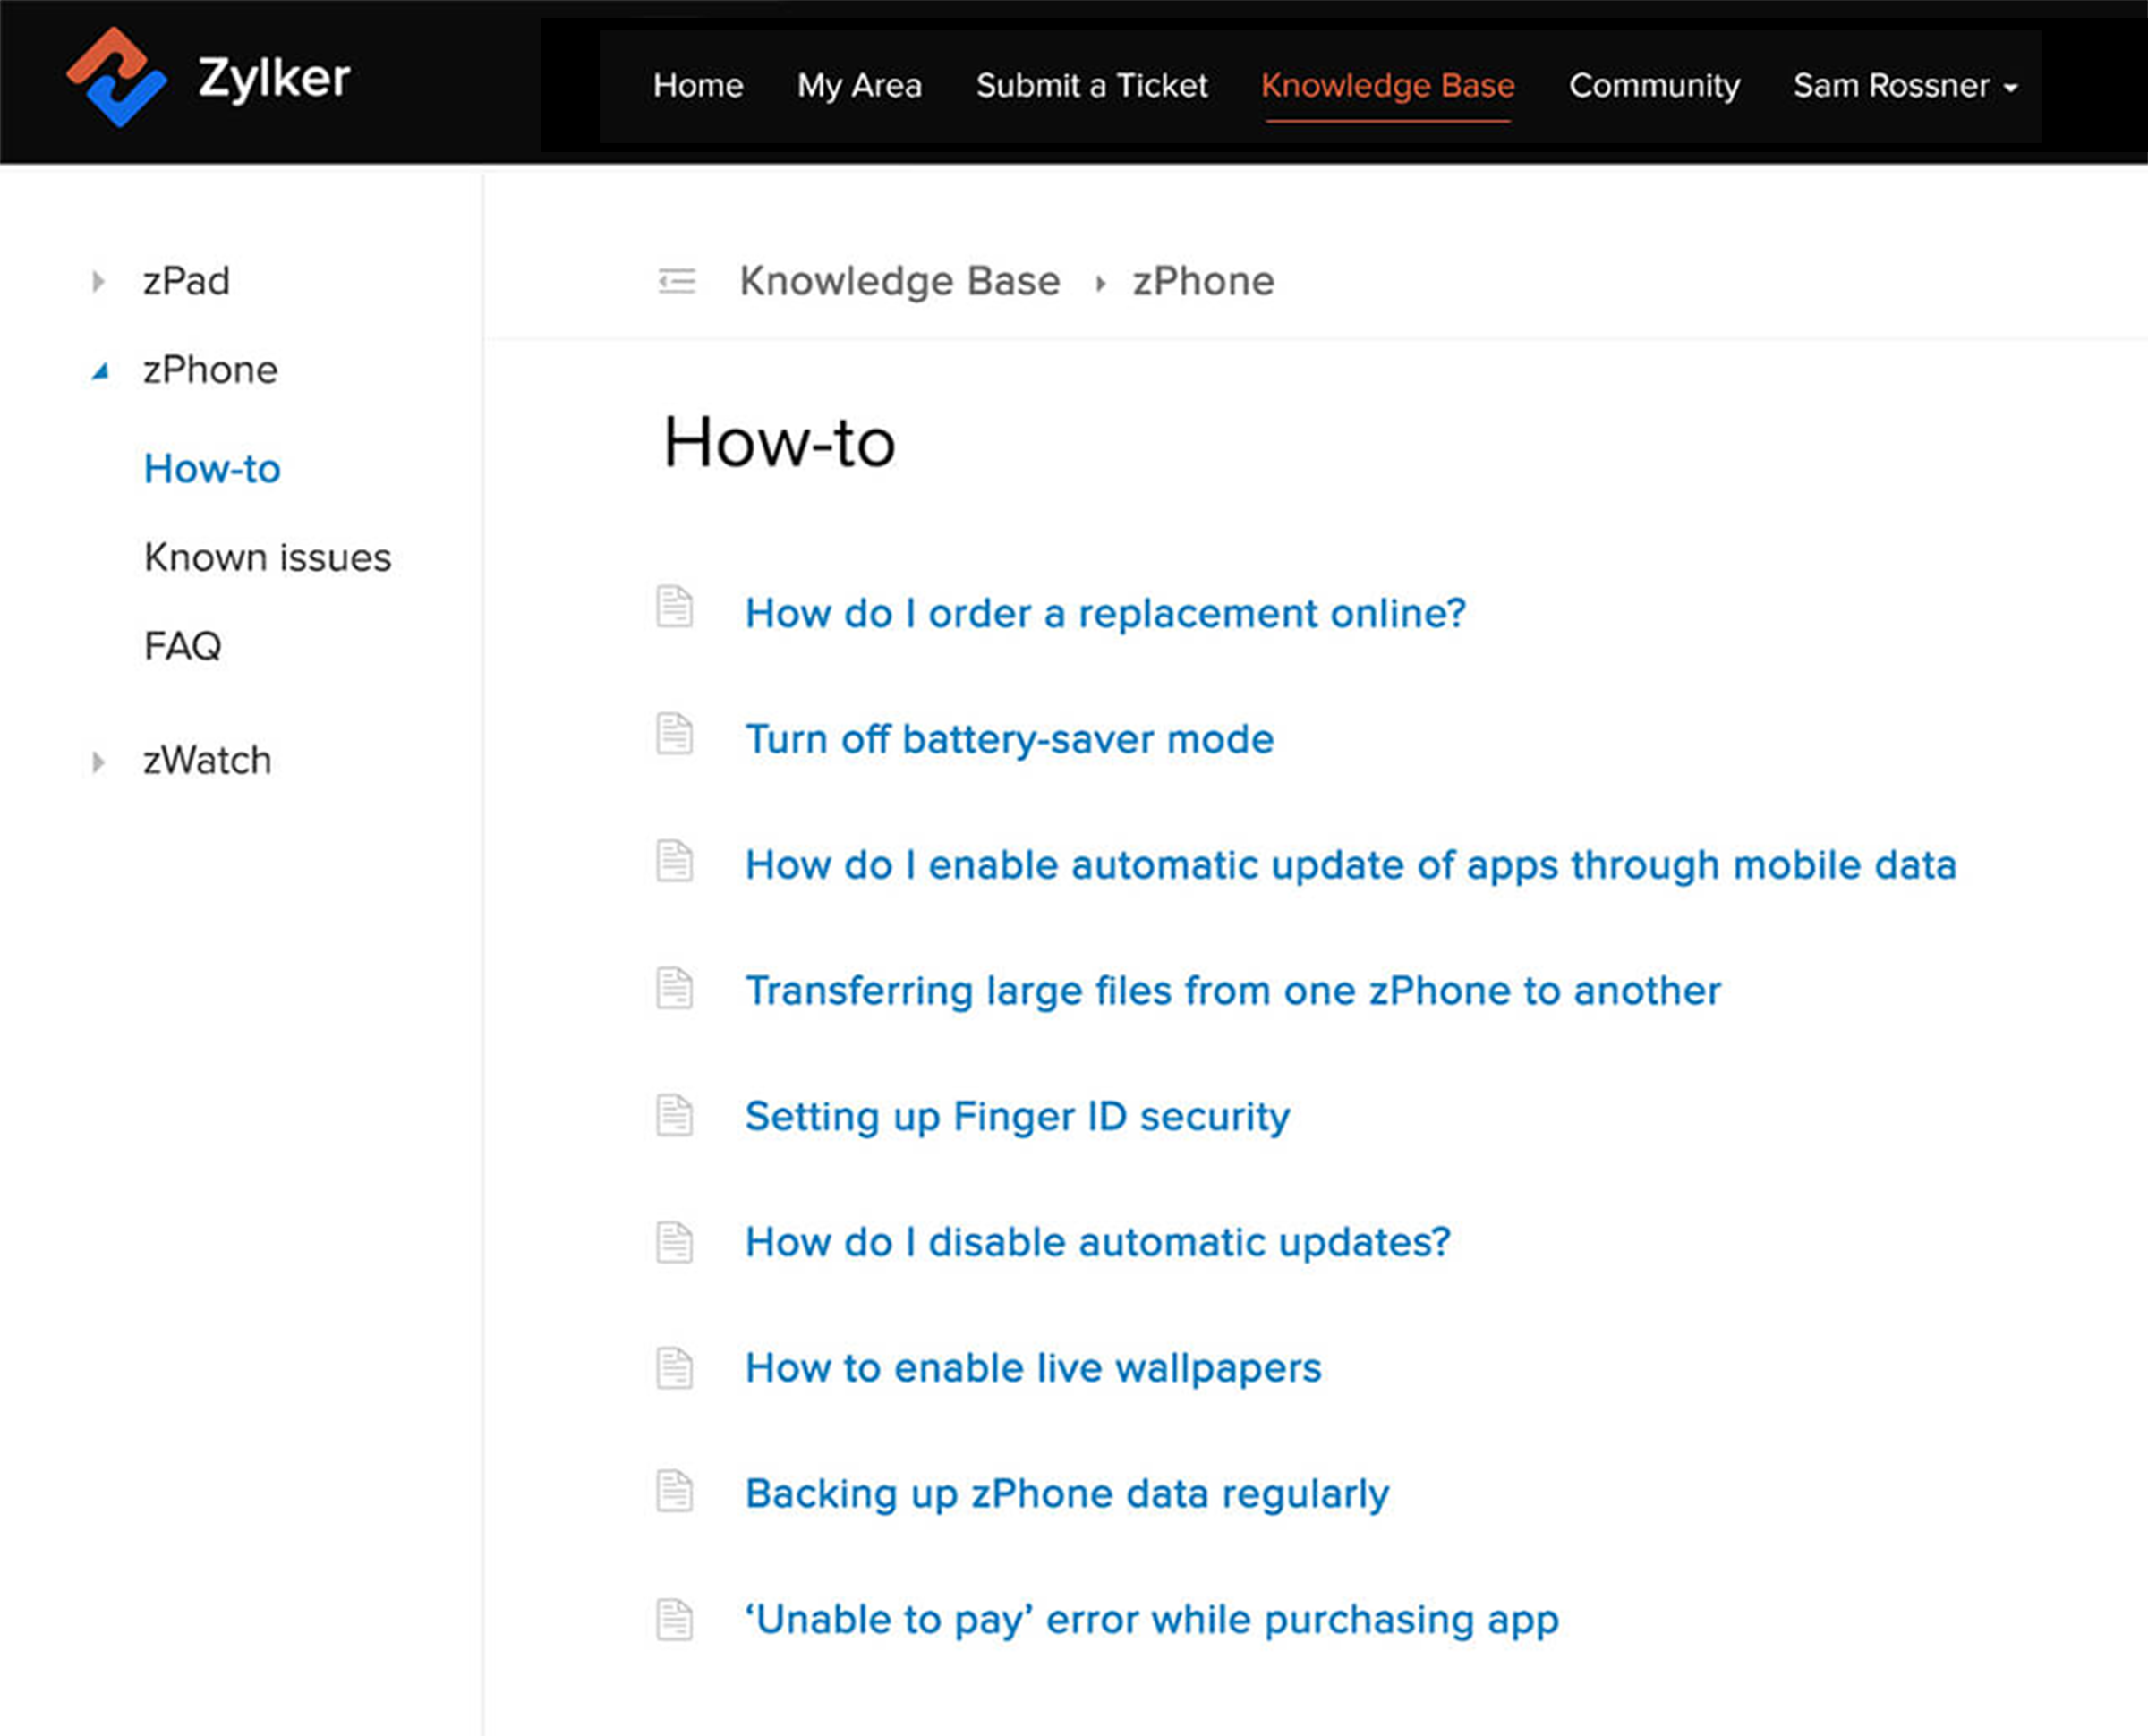Screen dimensions: 2148x1736
Task: Click the breadcrumb collapse icon beside Knowledge Base
Action: 677,281
